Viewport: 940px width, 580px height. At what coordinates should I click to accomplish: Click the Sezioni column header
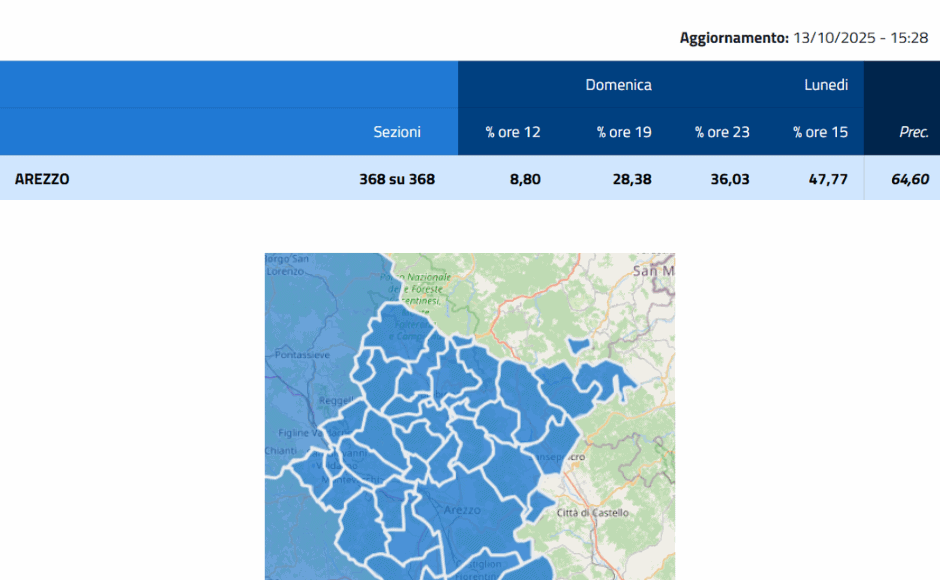[x=397, y=132]
